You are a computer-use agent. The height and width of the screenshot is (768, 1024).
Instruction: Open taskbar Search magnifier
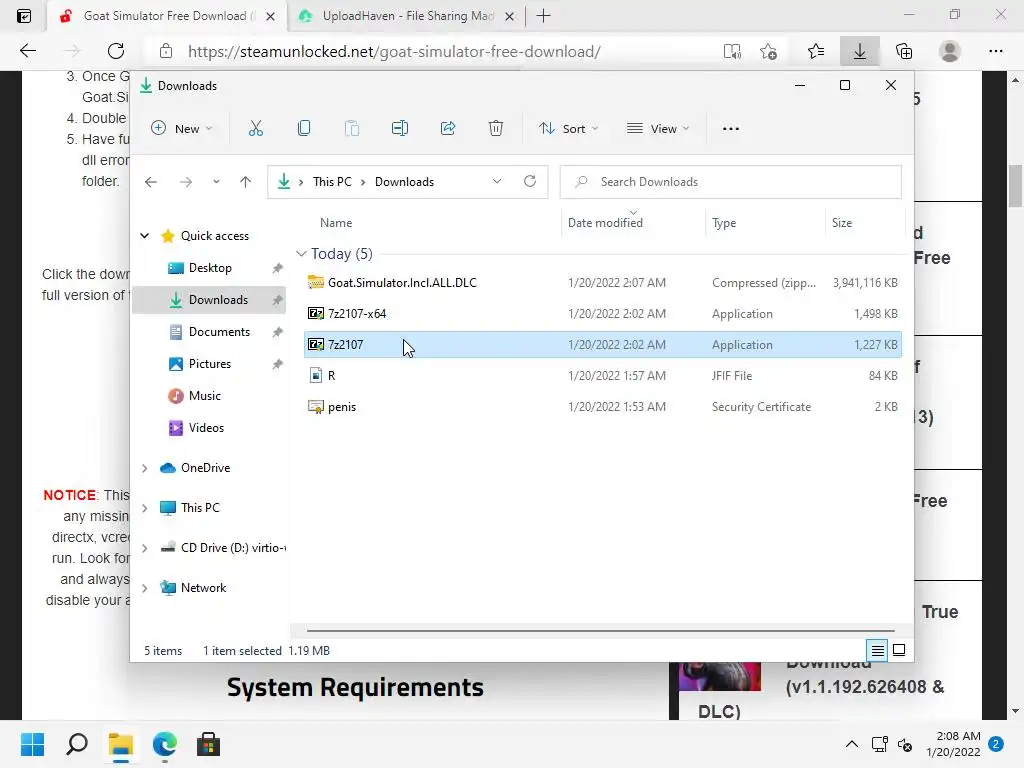[x=76, y=744]
